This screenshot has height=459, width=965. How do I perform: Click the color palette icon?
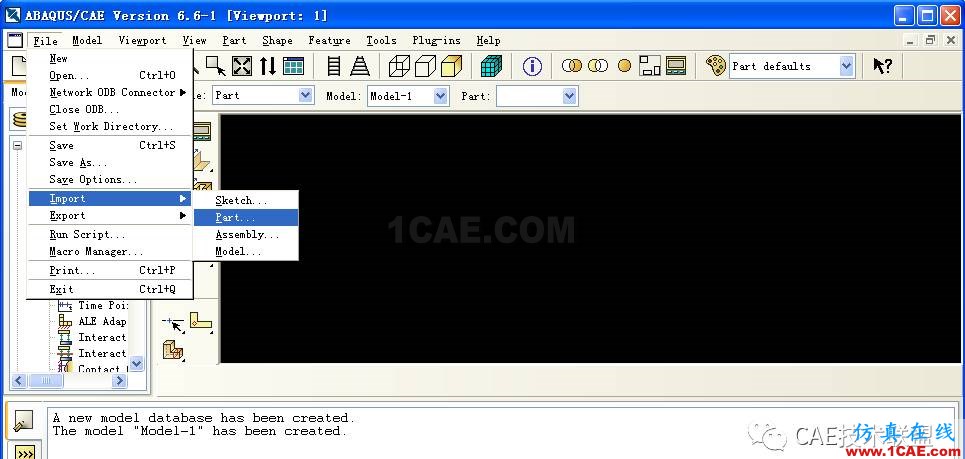tap(716, 66)
